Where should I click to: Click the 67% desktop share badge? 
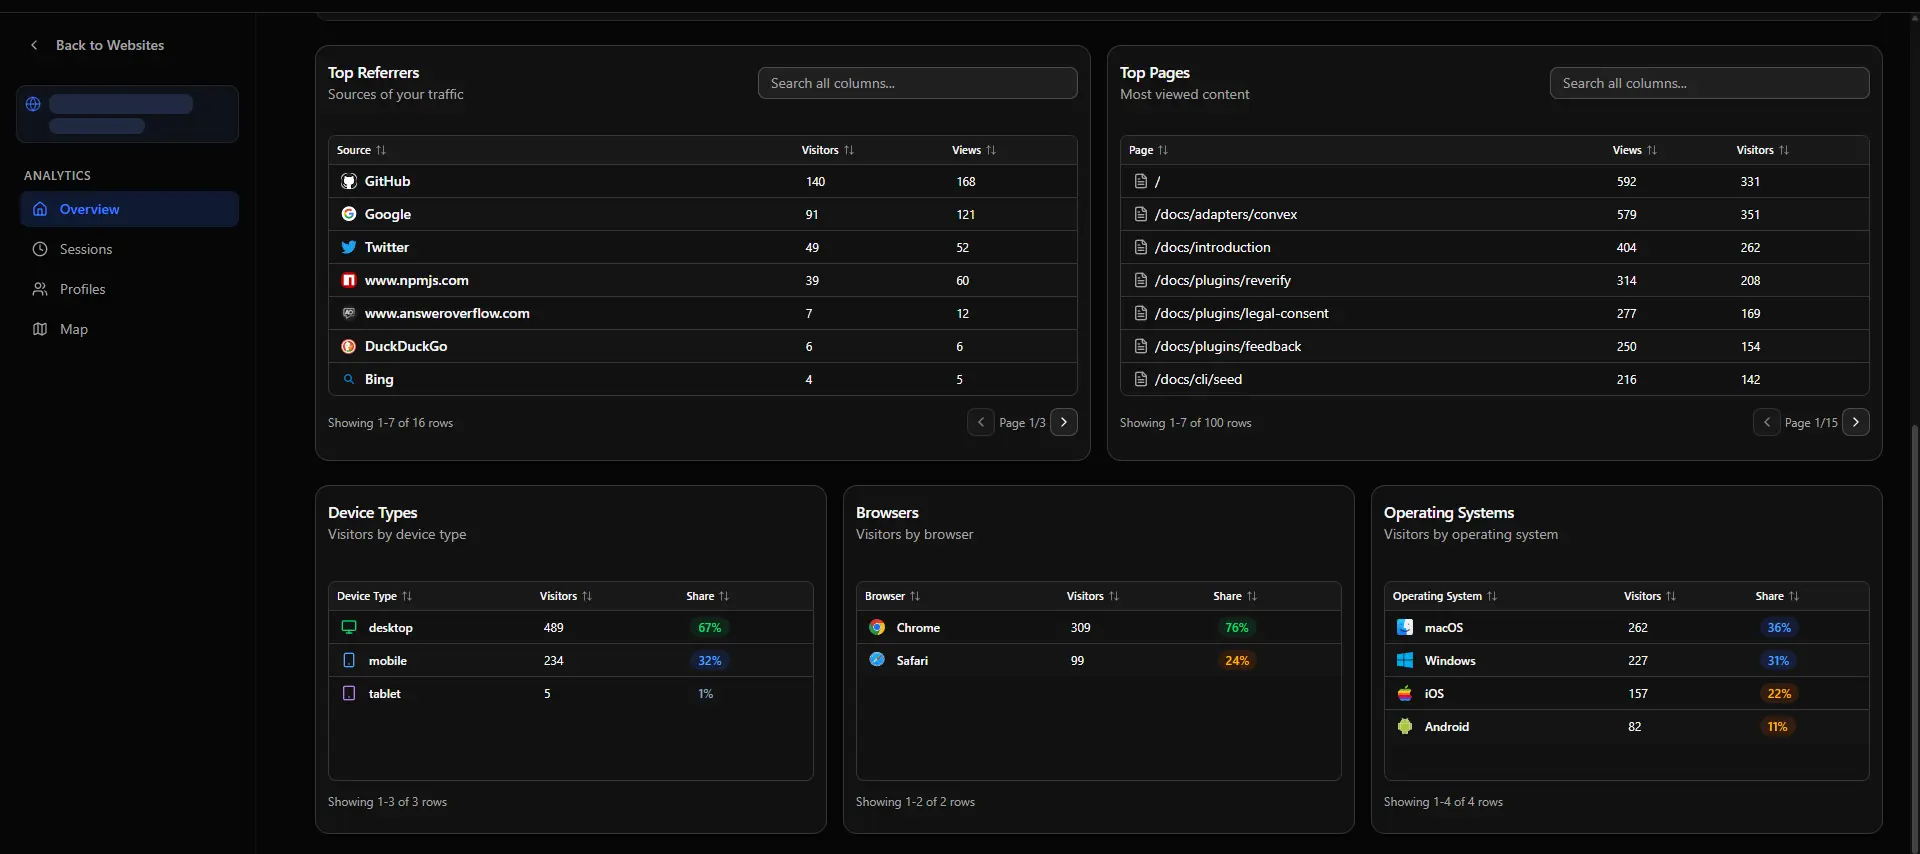pyautogui.click(x=710, y=627)
